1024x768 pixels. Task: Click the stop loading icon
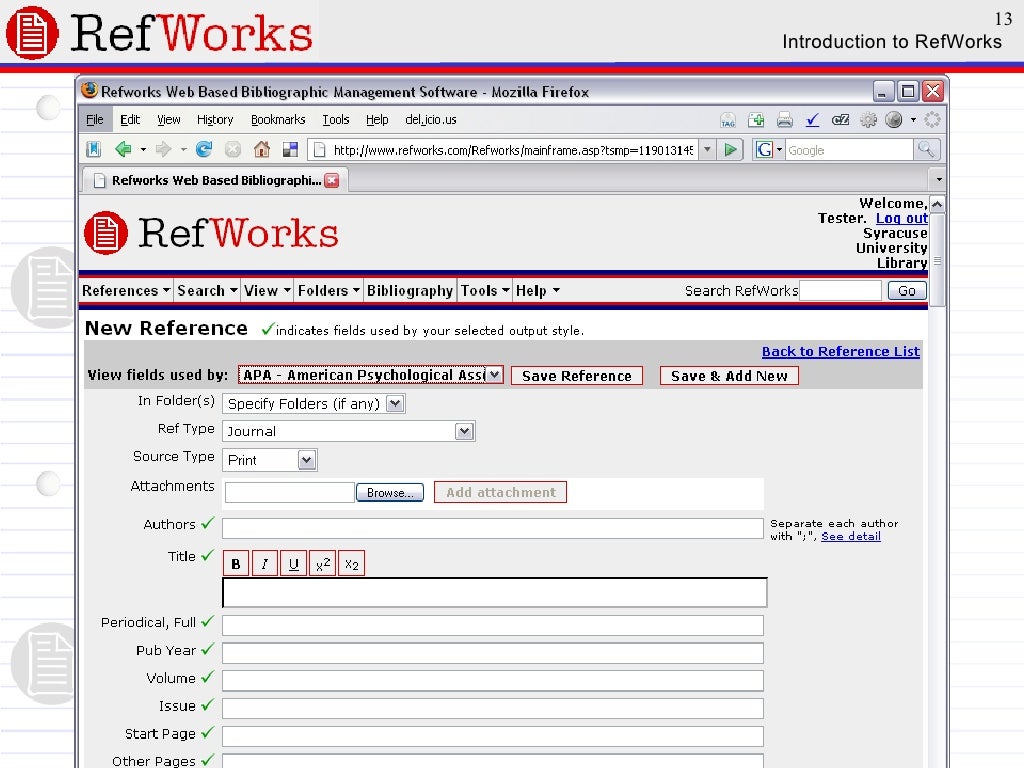[232, 150]
